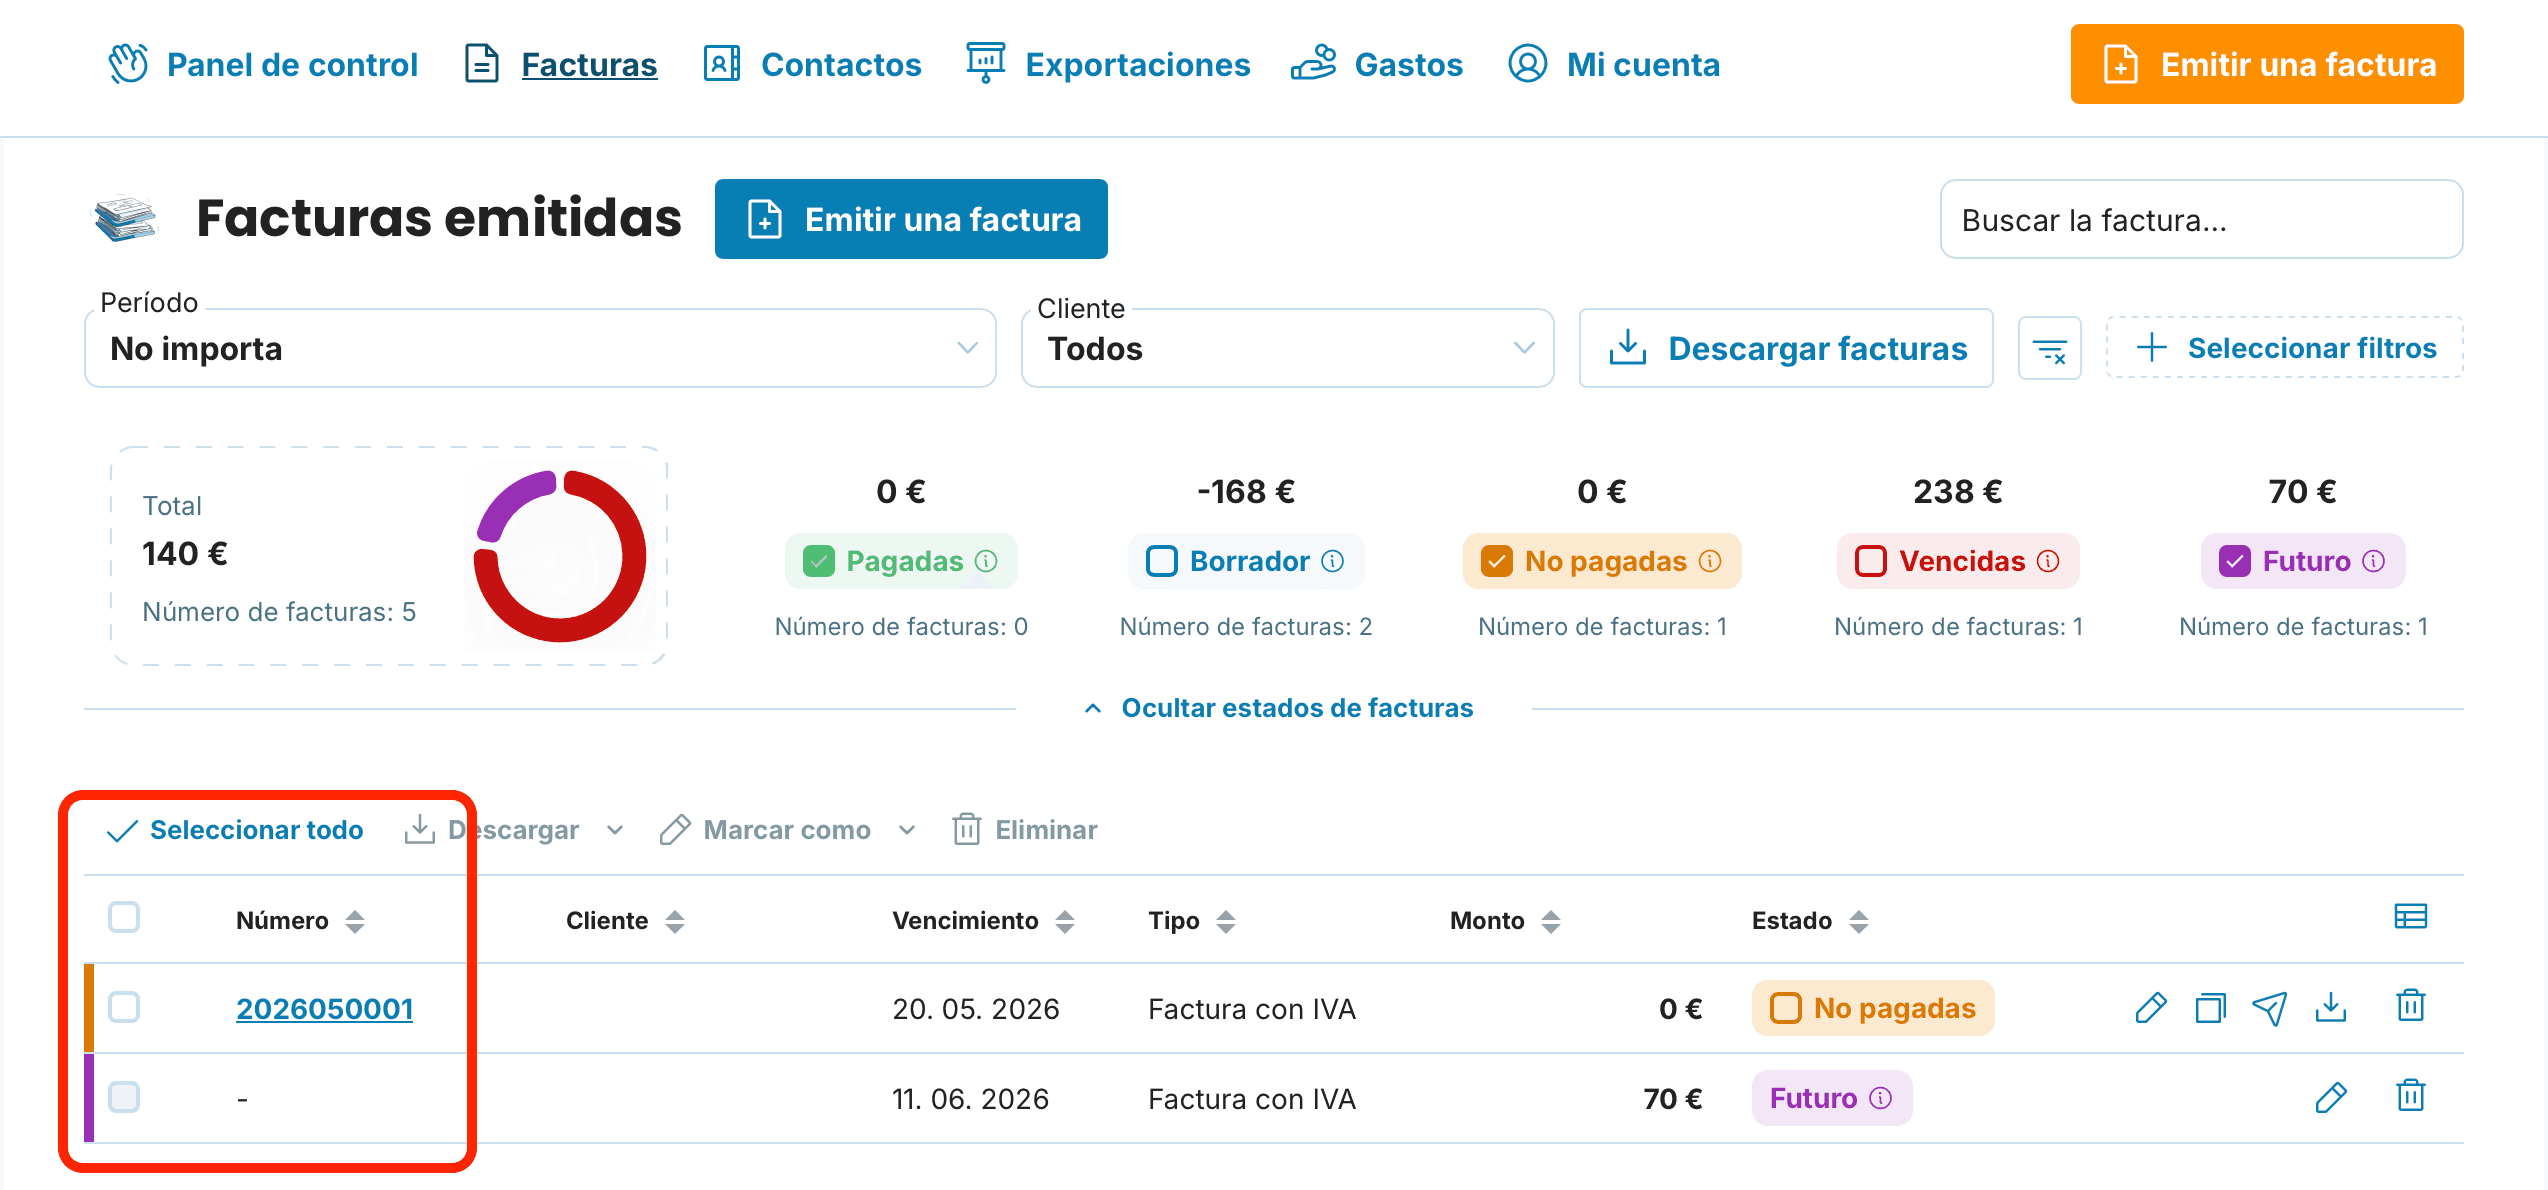Toggle the Pagadas status filter checkbox
Image resolution: width=2548 pixels, height=1190 pixels.
click(819, 561)
